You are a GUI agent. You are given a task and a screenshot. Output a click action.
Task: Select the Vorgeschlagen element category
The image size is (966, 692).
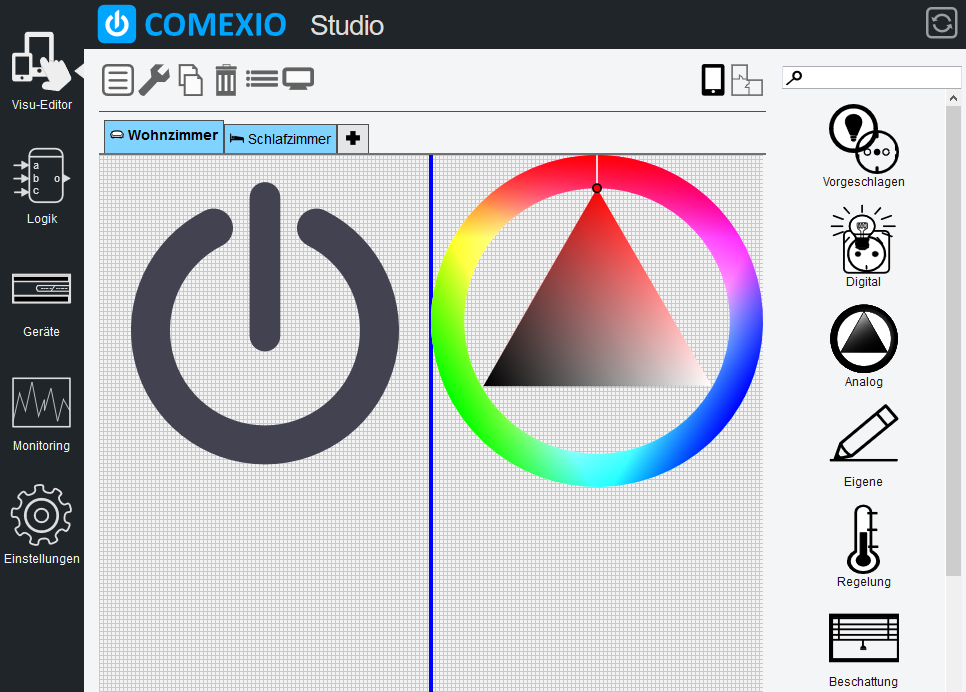pyautogui.click(x=863, y=146)
